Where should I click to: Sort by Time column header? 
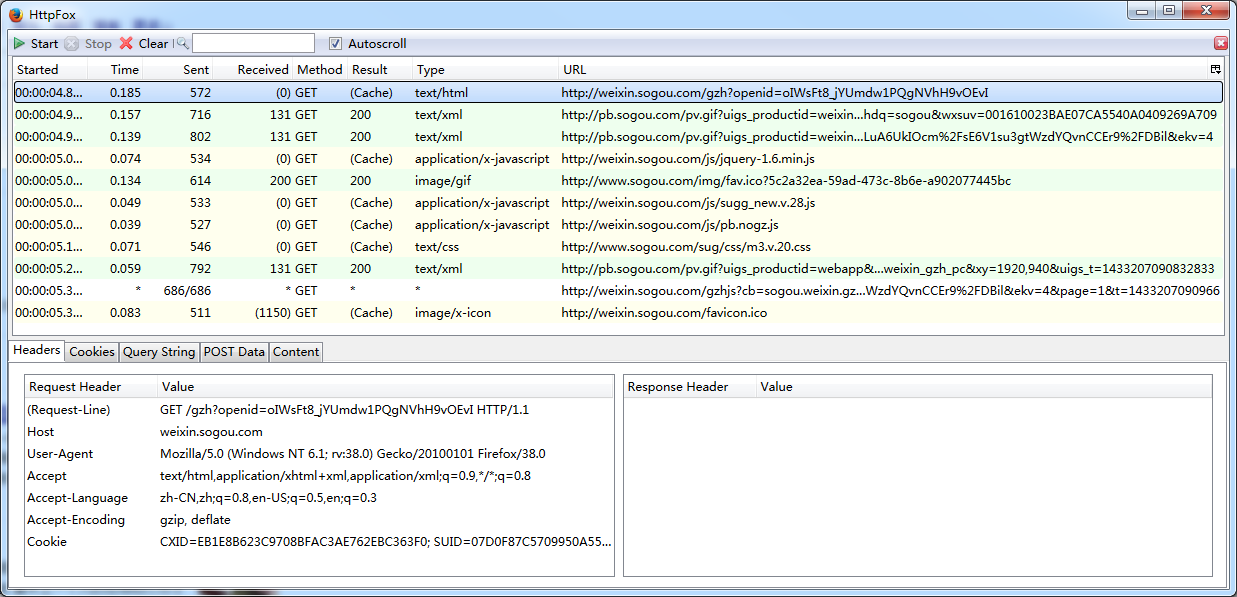pyautogui.click(x=115, y=70)
